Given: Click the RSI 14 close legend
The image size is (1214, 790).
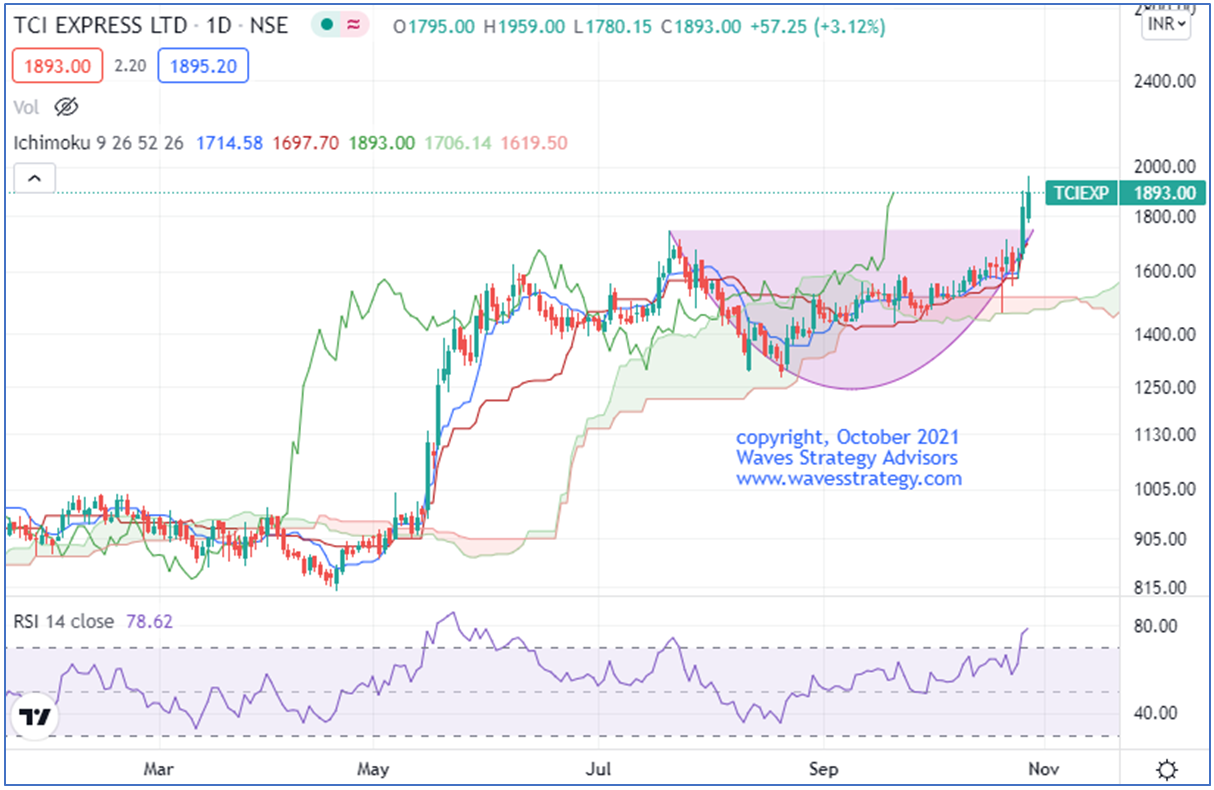Looking at the screenshot, I should pos(64,622).
